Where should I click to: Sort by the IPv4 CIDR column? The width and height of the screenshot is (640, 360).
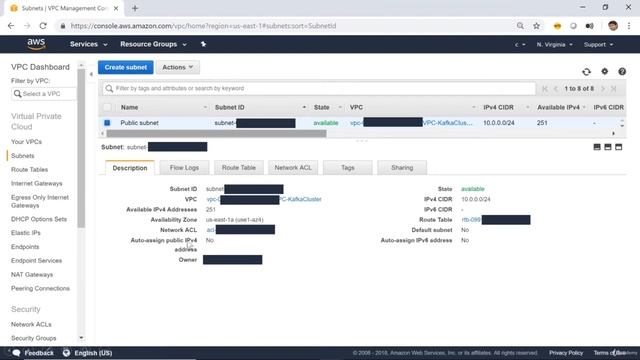(498, 107)
